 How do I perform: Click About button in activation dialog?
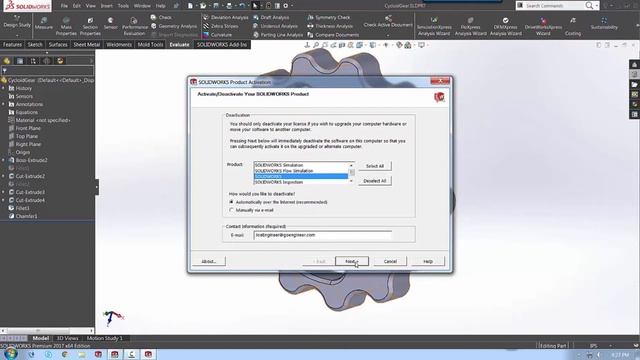[x=209, y=261]
